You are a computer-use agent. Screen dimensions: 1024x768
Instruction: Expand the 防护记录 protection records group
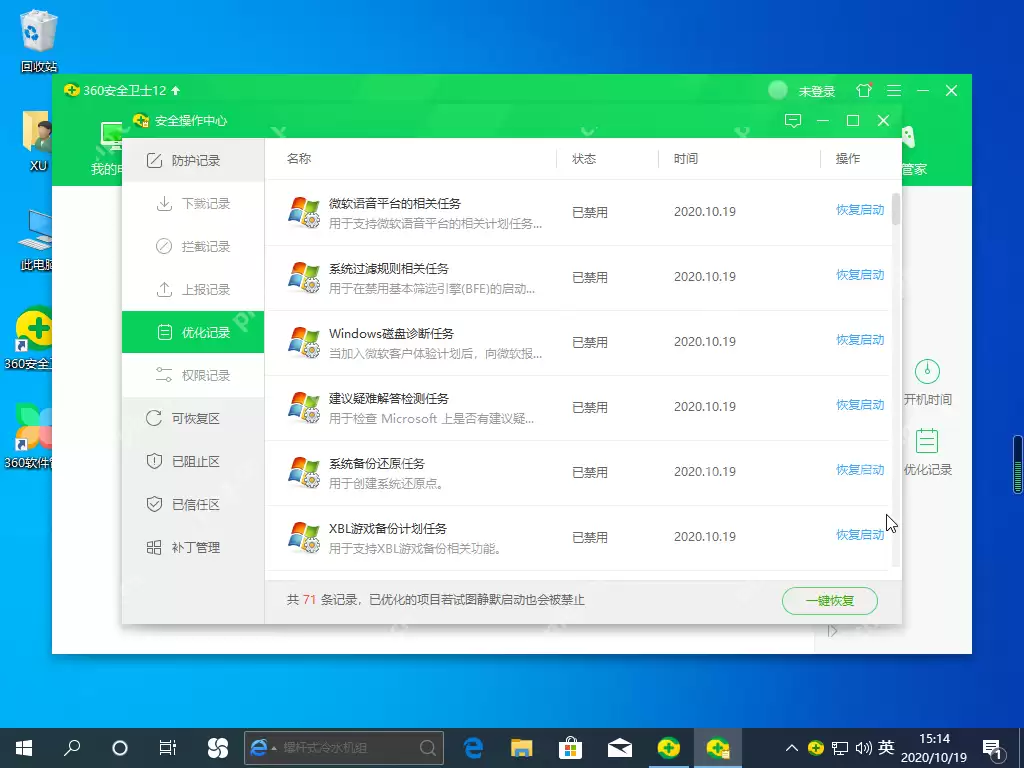click(184, 161)
